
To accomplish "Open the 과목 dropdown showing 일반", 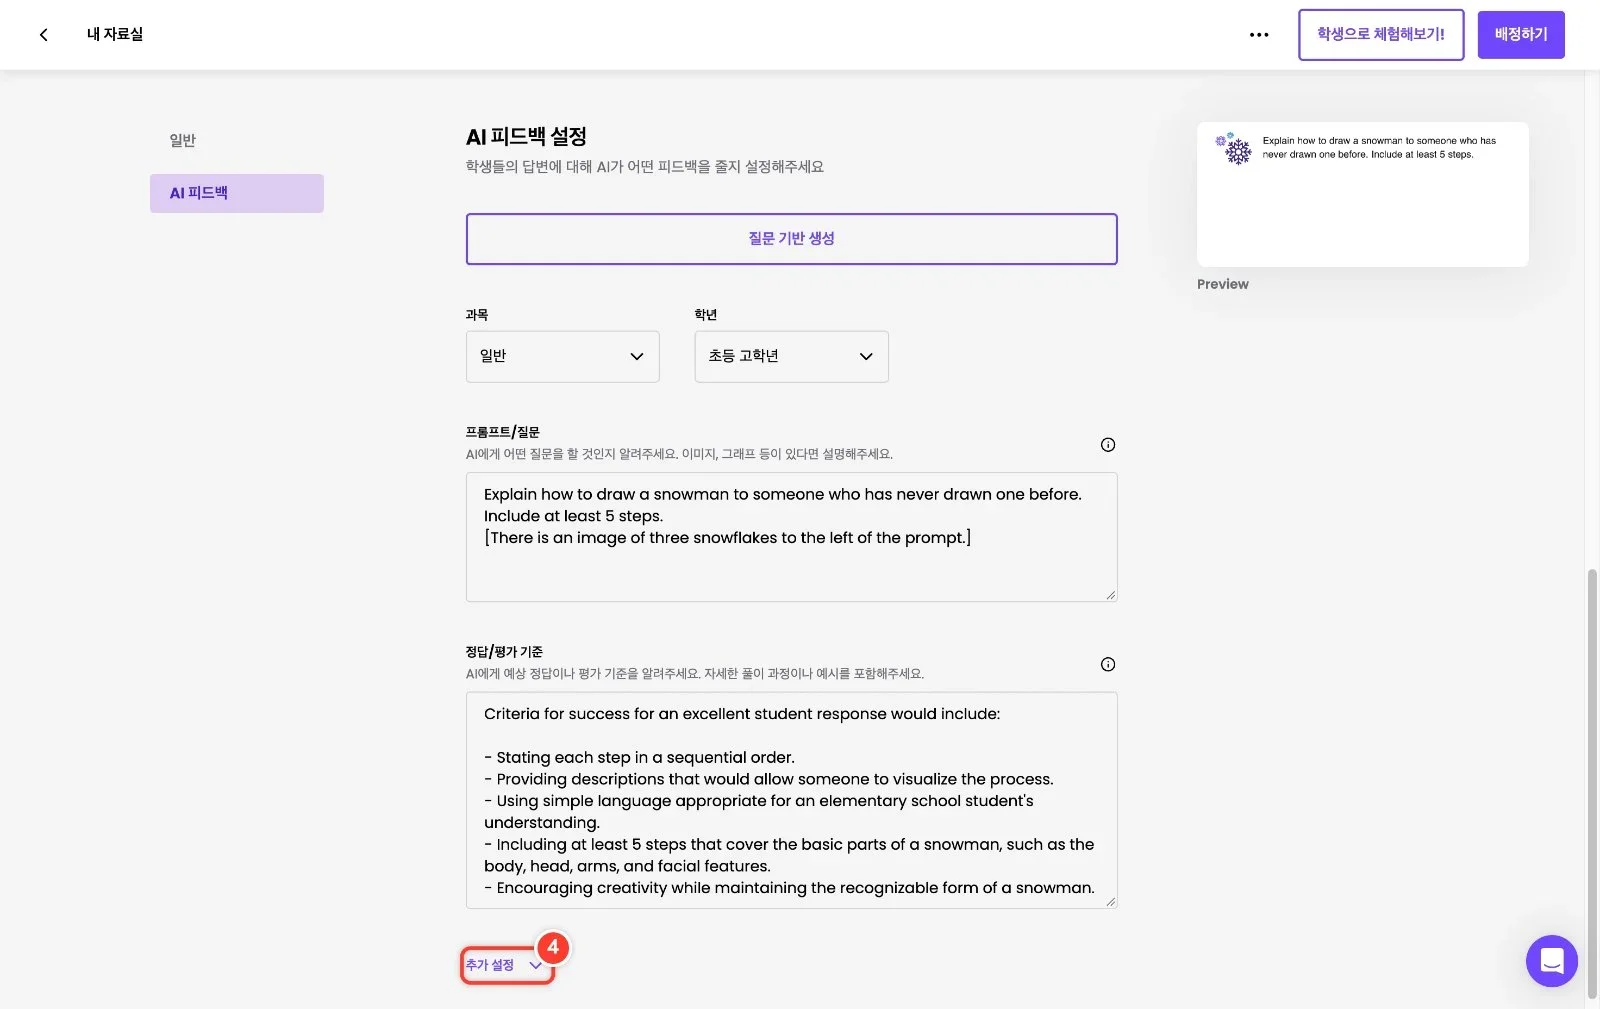I will coord(562,357).
